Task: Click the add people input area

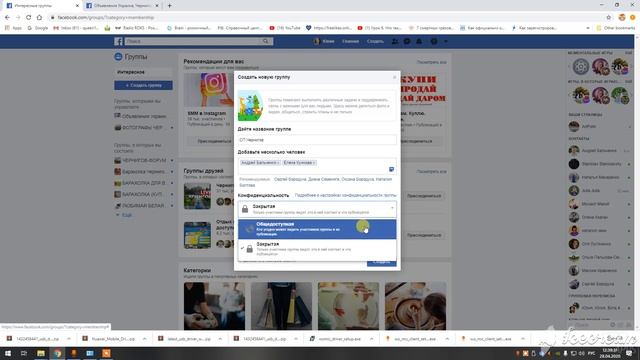Action: point(317,166)
